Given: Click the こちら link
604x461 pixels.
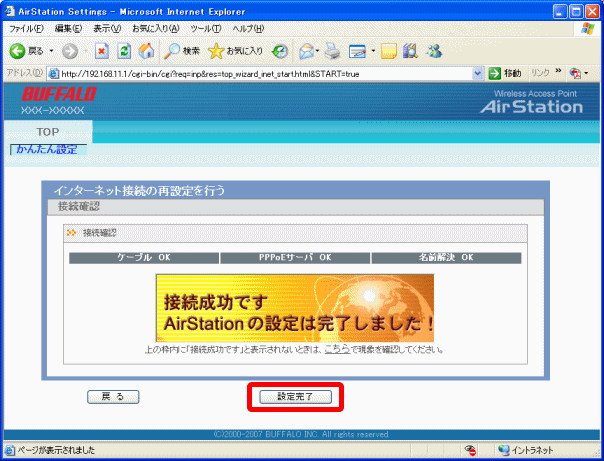Looking at the screenshot, I should pyautogui.click(x=337, y=349).
